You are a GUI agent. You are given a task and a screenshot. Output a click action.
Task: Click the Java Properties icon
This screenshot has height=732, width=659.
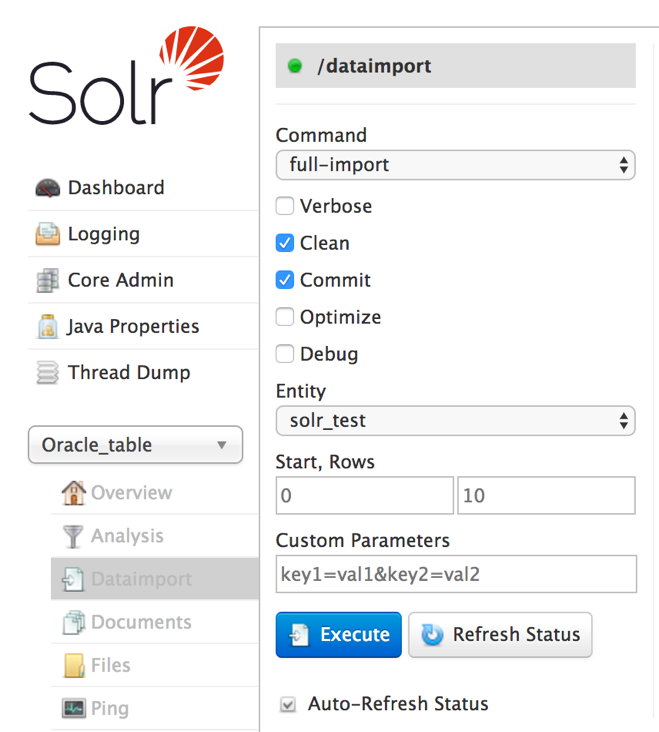(x=47, y=327)
